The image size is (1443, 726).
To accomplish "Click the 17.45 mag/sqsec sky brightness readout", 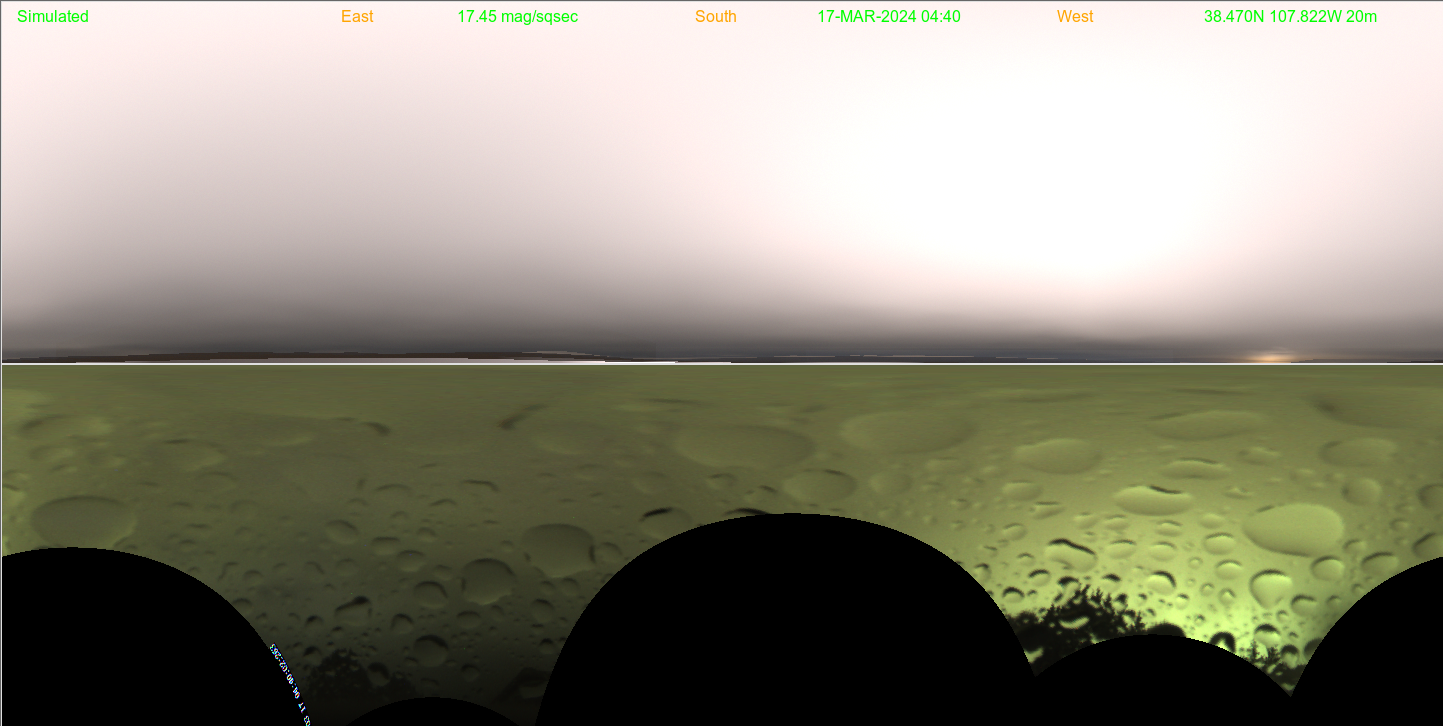I will [x=517, y=17].
